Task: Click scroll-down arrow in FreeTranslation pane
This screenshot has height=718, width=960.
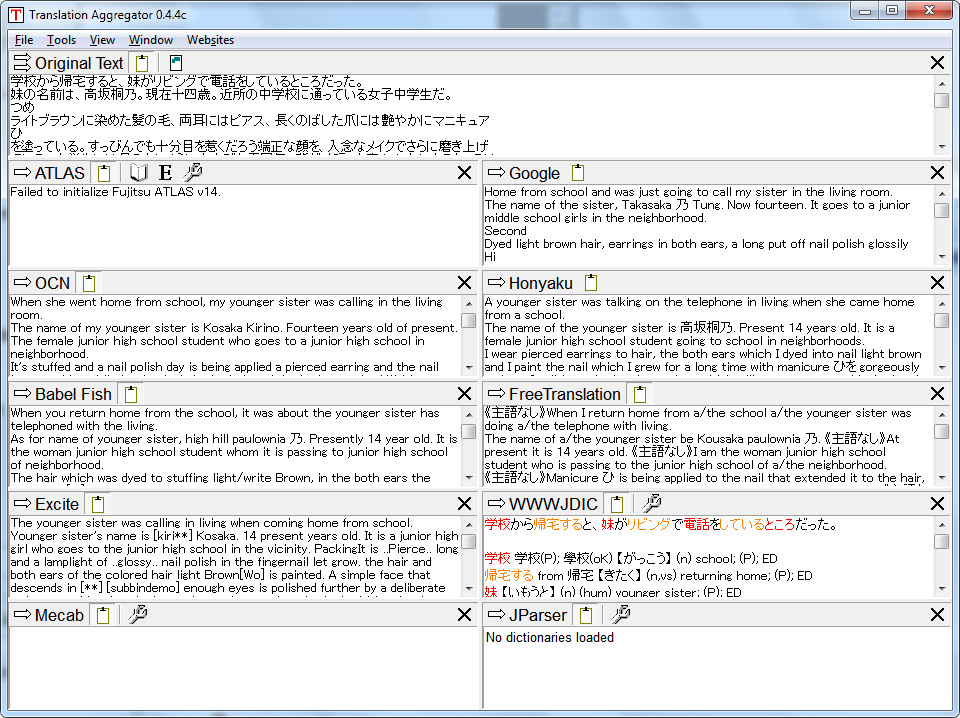Action: pyautogui.click(x=942, y=478)
